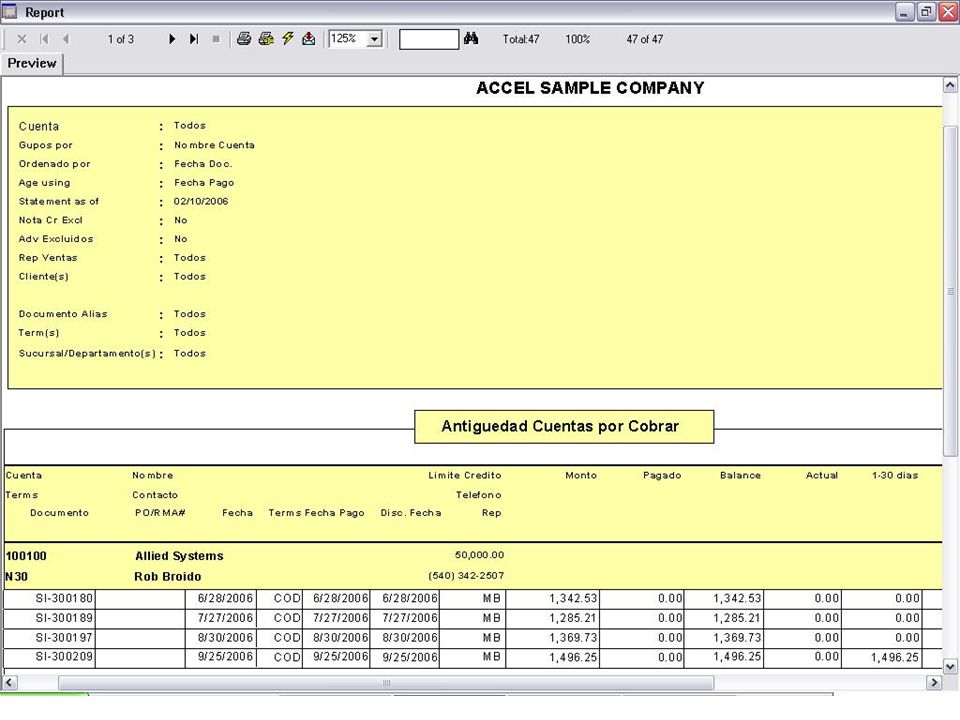Select the Preview tab
Screen dimensions: 960x720
(x=32, y=64)
